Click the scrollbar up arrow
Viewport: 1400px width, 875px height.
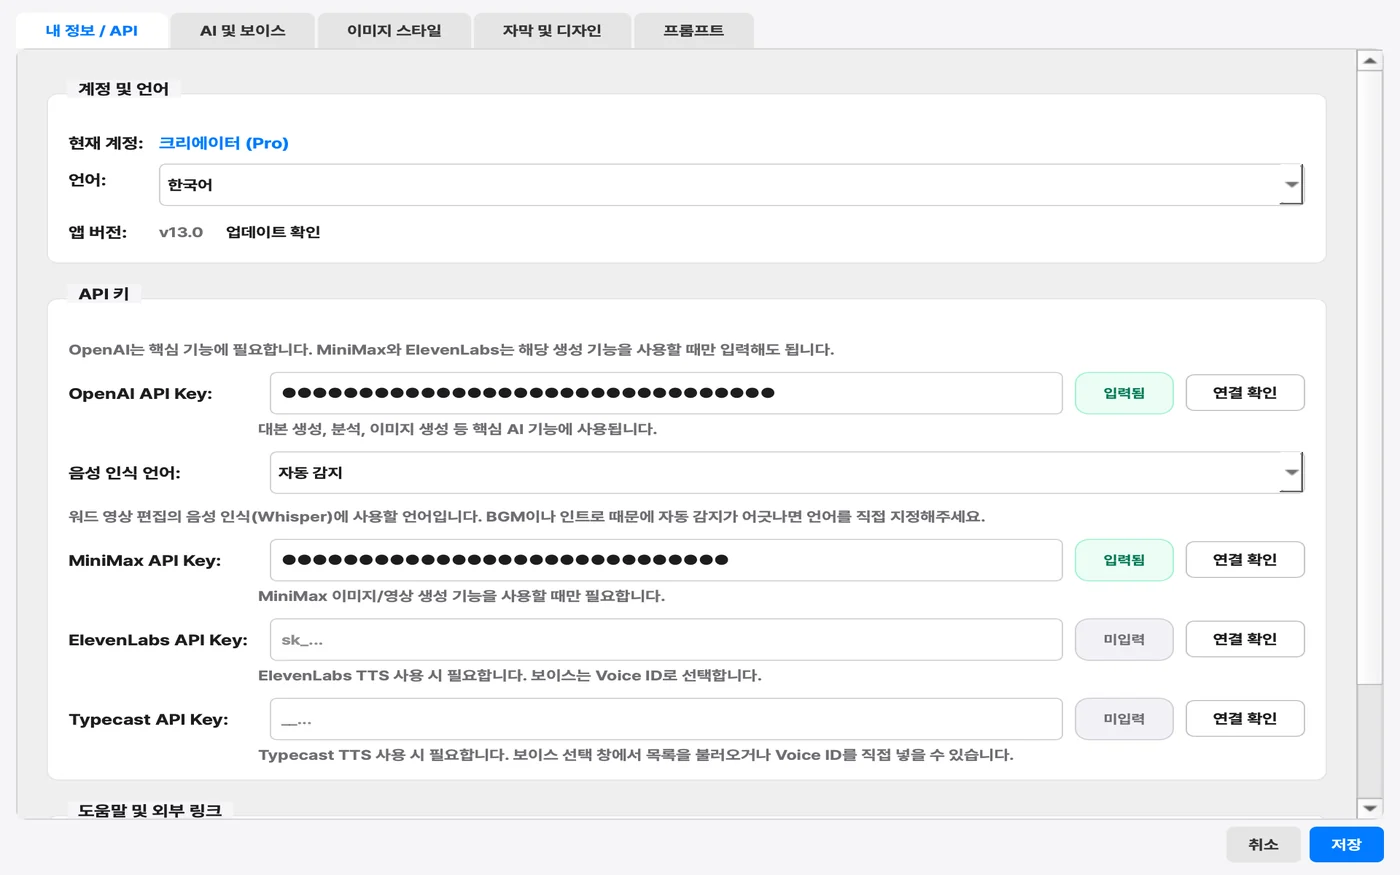(x=1370, y=61)
